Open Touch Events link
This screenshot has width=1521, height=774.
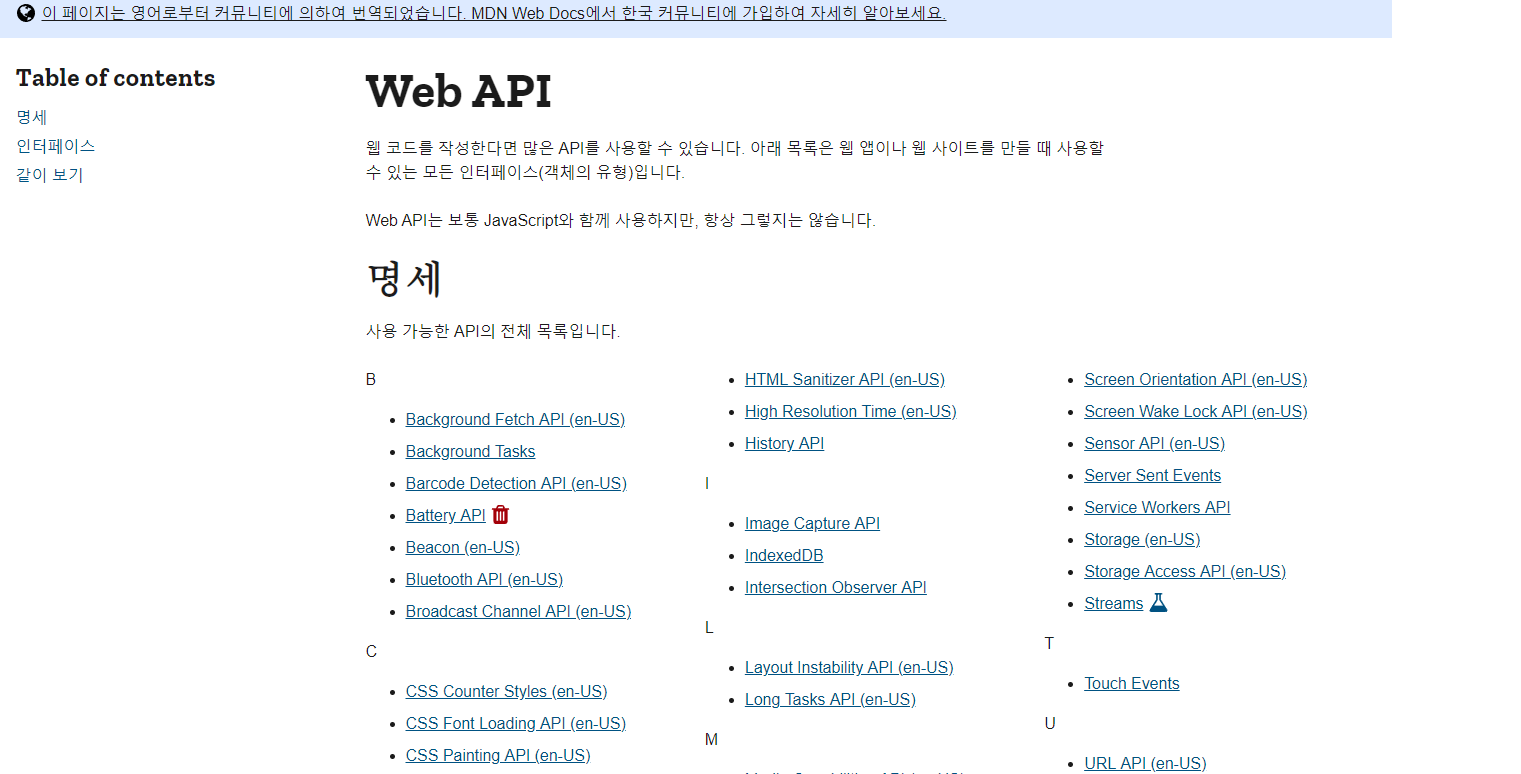click(1132, 683)
